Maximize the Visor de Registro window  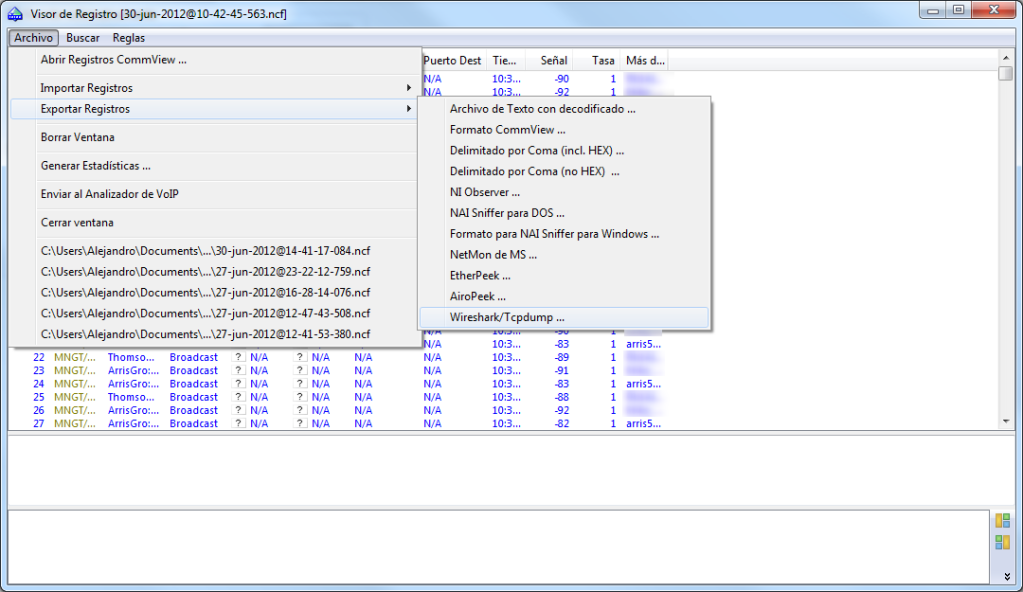958,10
